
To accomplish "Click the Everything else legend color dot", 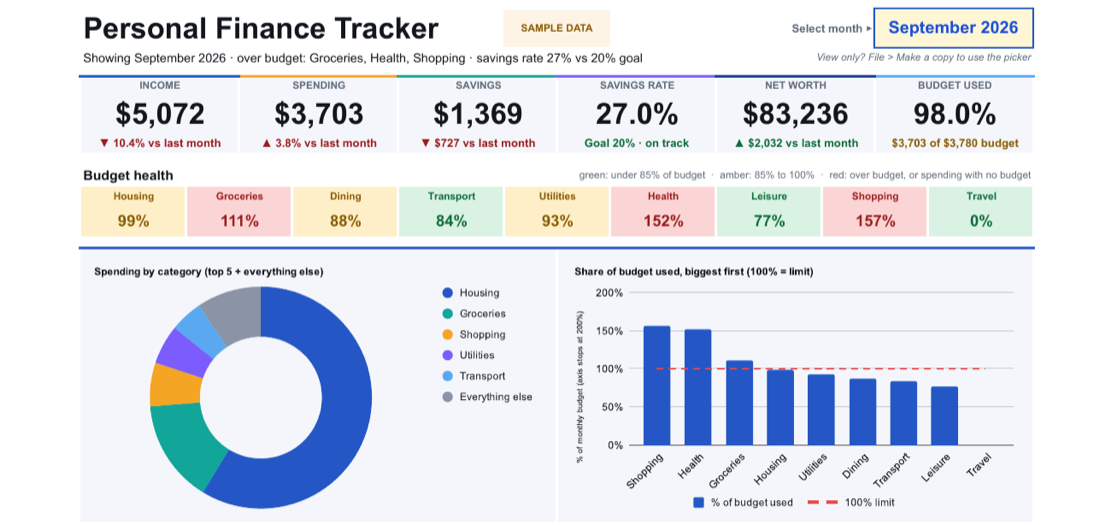I will 447,397.
